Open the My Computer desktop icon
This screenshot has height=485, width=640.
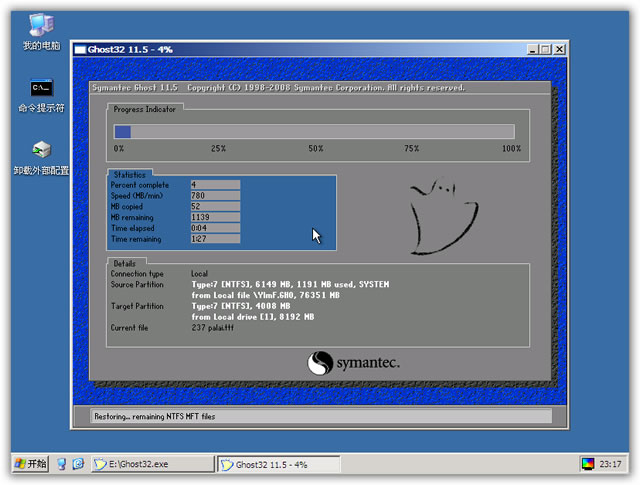point(41,31)
